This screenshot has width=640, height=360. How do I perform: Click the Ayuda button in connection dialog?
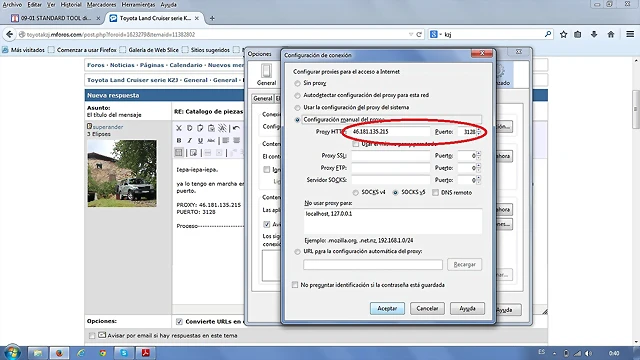coord(467,309)
